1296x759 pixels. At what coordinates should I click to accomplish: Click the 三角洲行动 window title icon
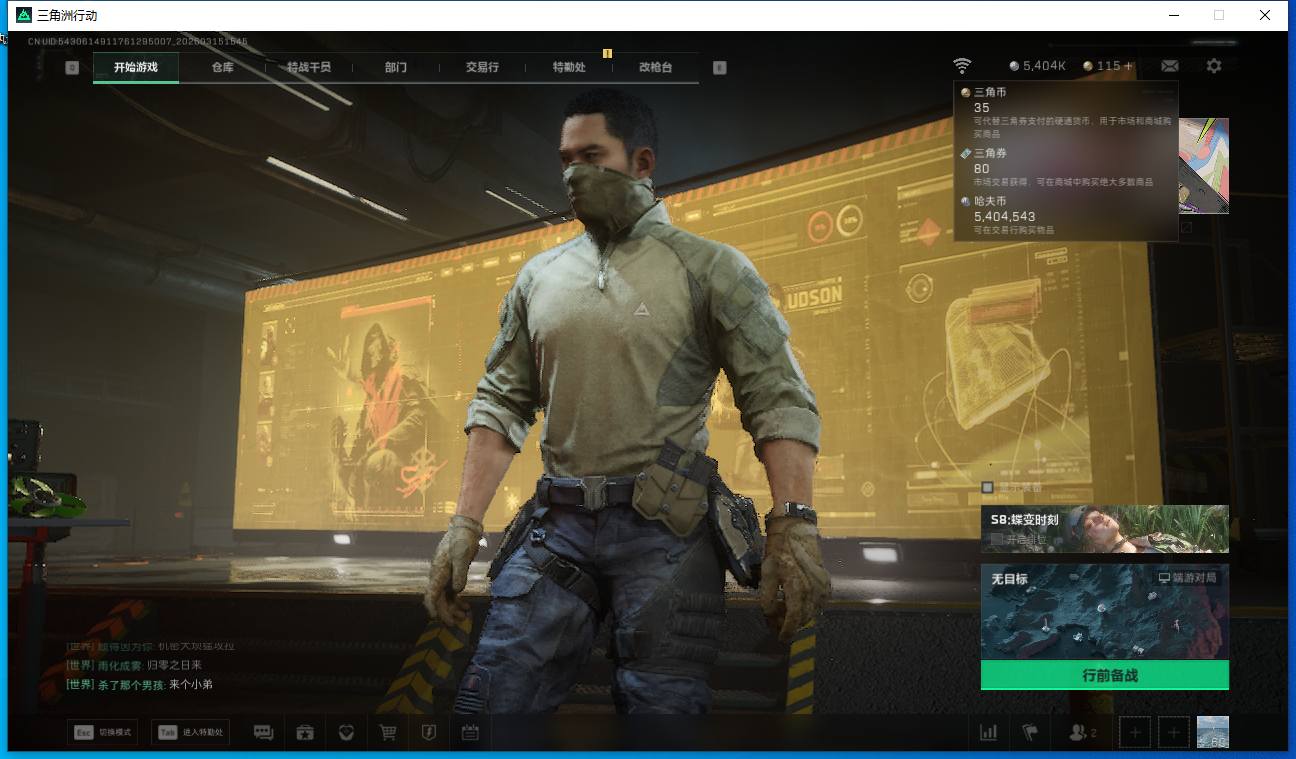pos(24,15)
